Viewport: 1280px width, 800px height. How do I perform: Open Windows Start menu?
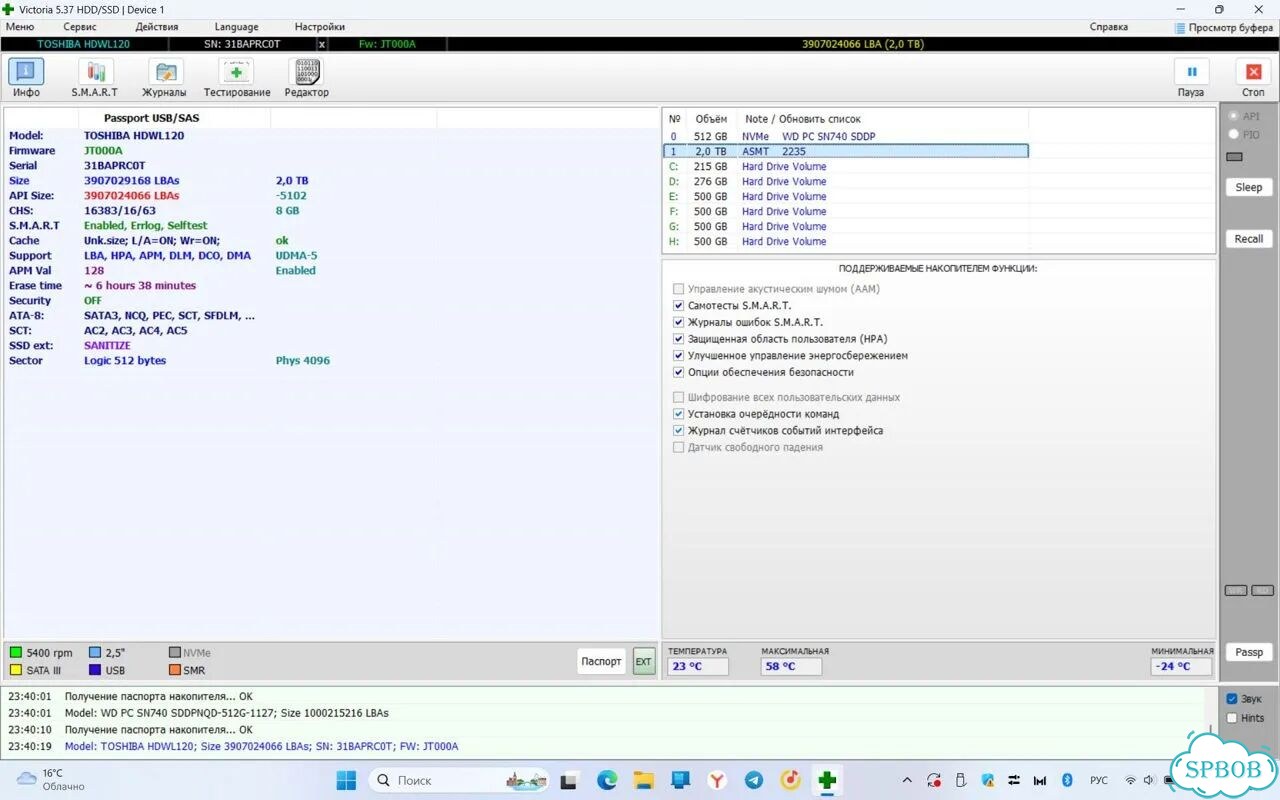pyautogui.click(x=346, y=780)
